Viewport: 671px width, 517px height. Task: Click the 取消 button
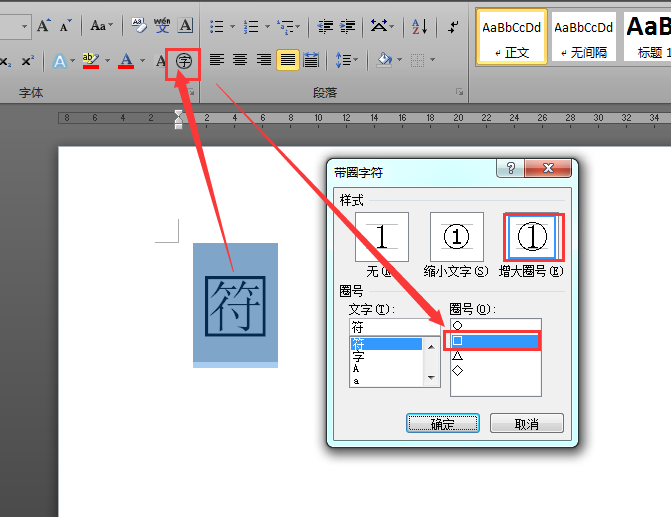526,423
